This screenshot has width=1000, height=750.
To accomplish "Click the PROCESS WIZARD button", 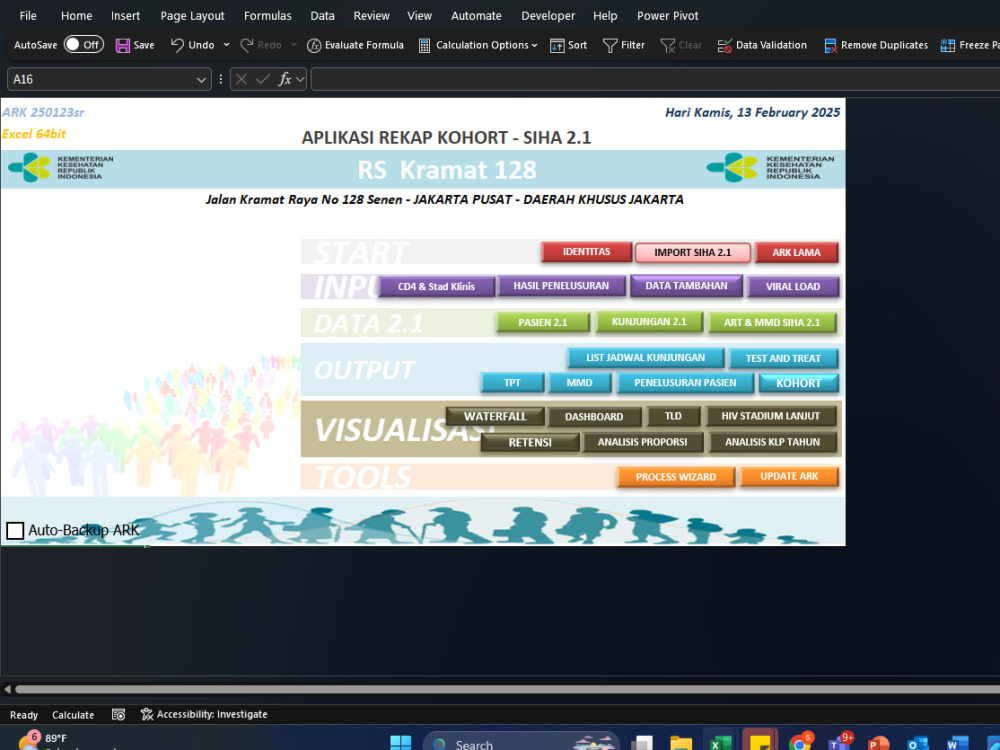I will pyautogui.click(x=675, y=477).
